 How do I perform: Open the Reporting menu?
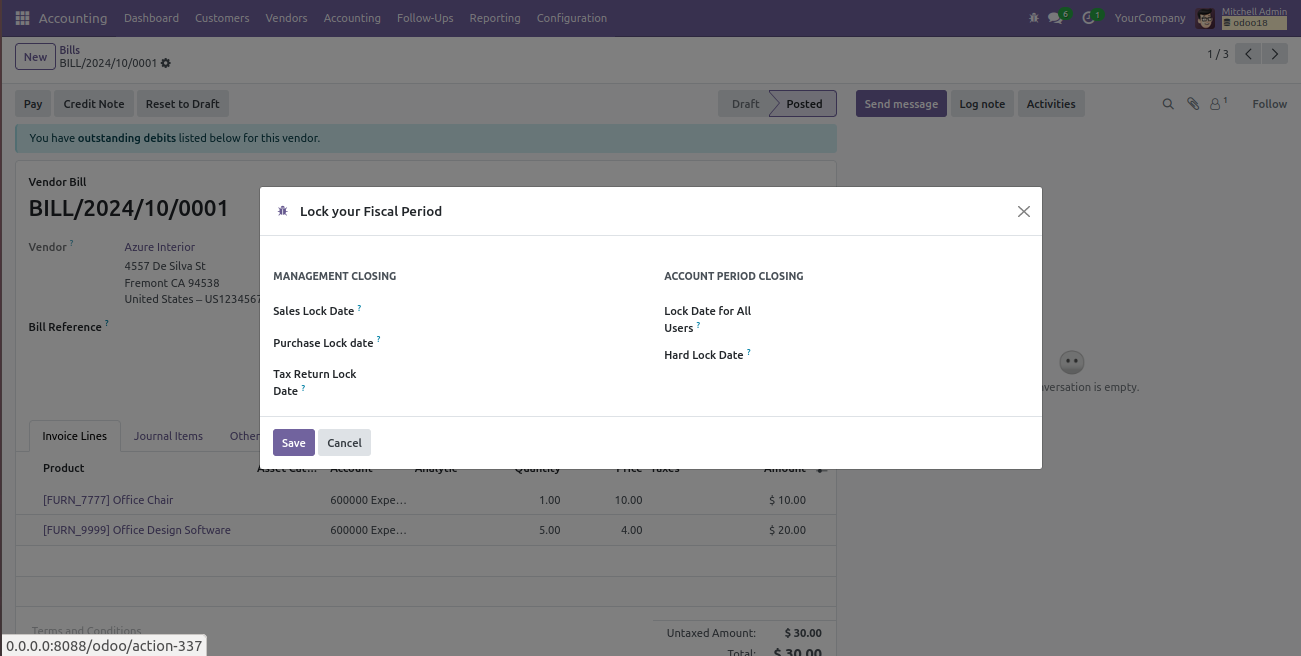click(x=495, y=18)
